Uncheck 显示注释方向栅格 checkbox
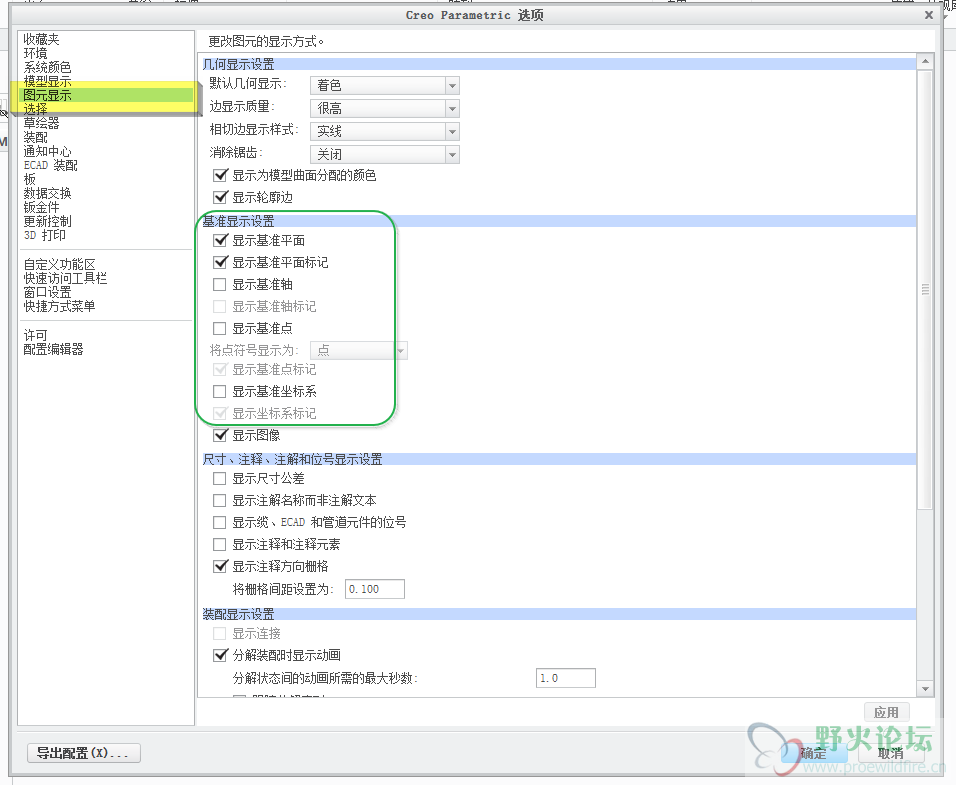Image resolution: width=956 pixels, height=785 pixels. [220, 566]
